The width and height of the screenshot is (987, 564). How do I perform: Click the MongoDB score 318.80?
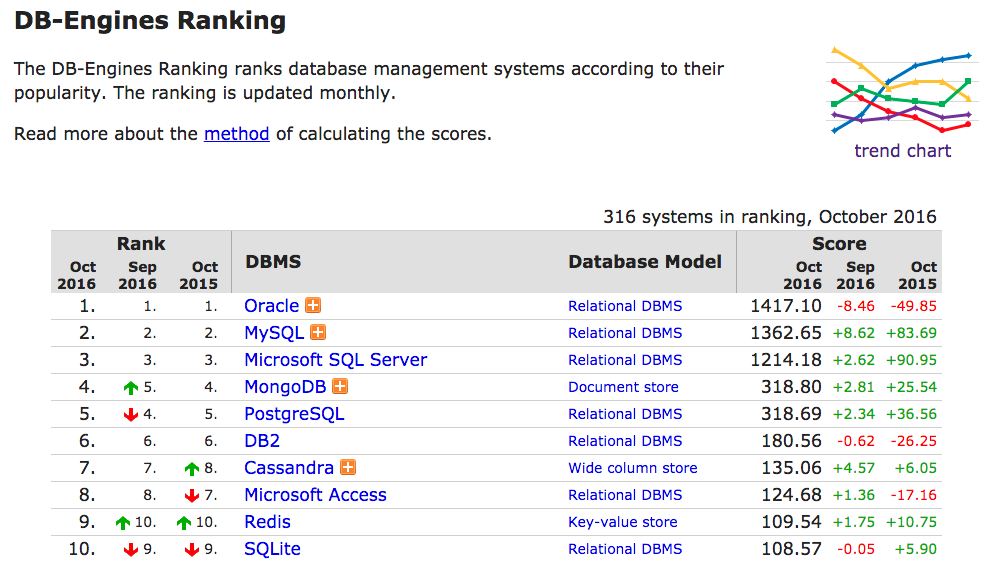[791, 387]
